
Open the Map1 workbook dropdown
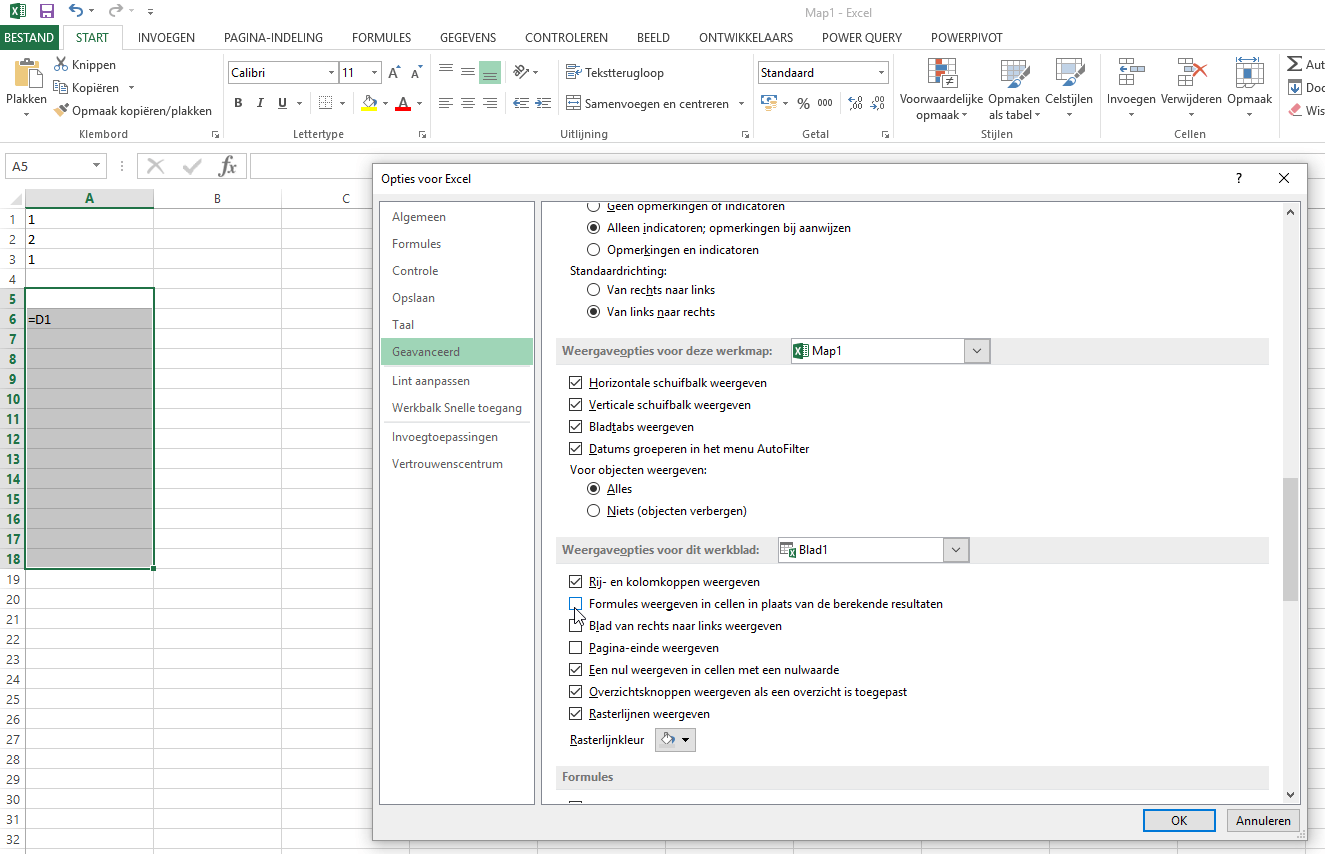(977, 351)
